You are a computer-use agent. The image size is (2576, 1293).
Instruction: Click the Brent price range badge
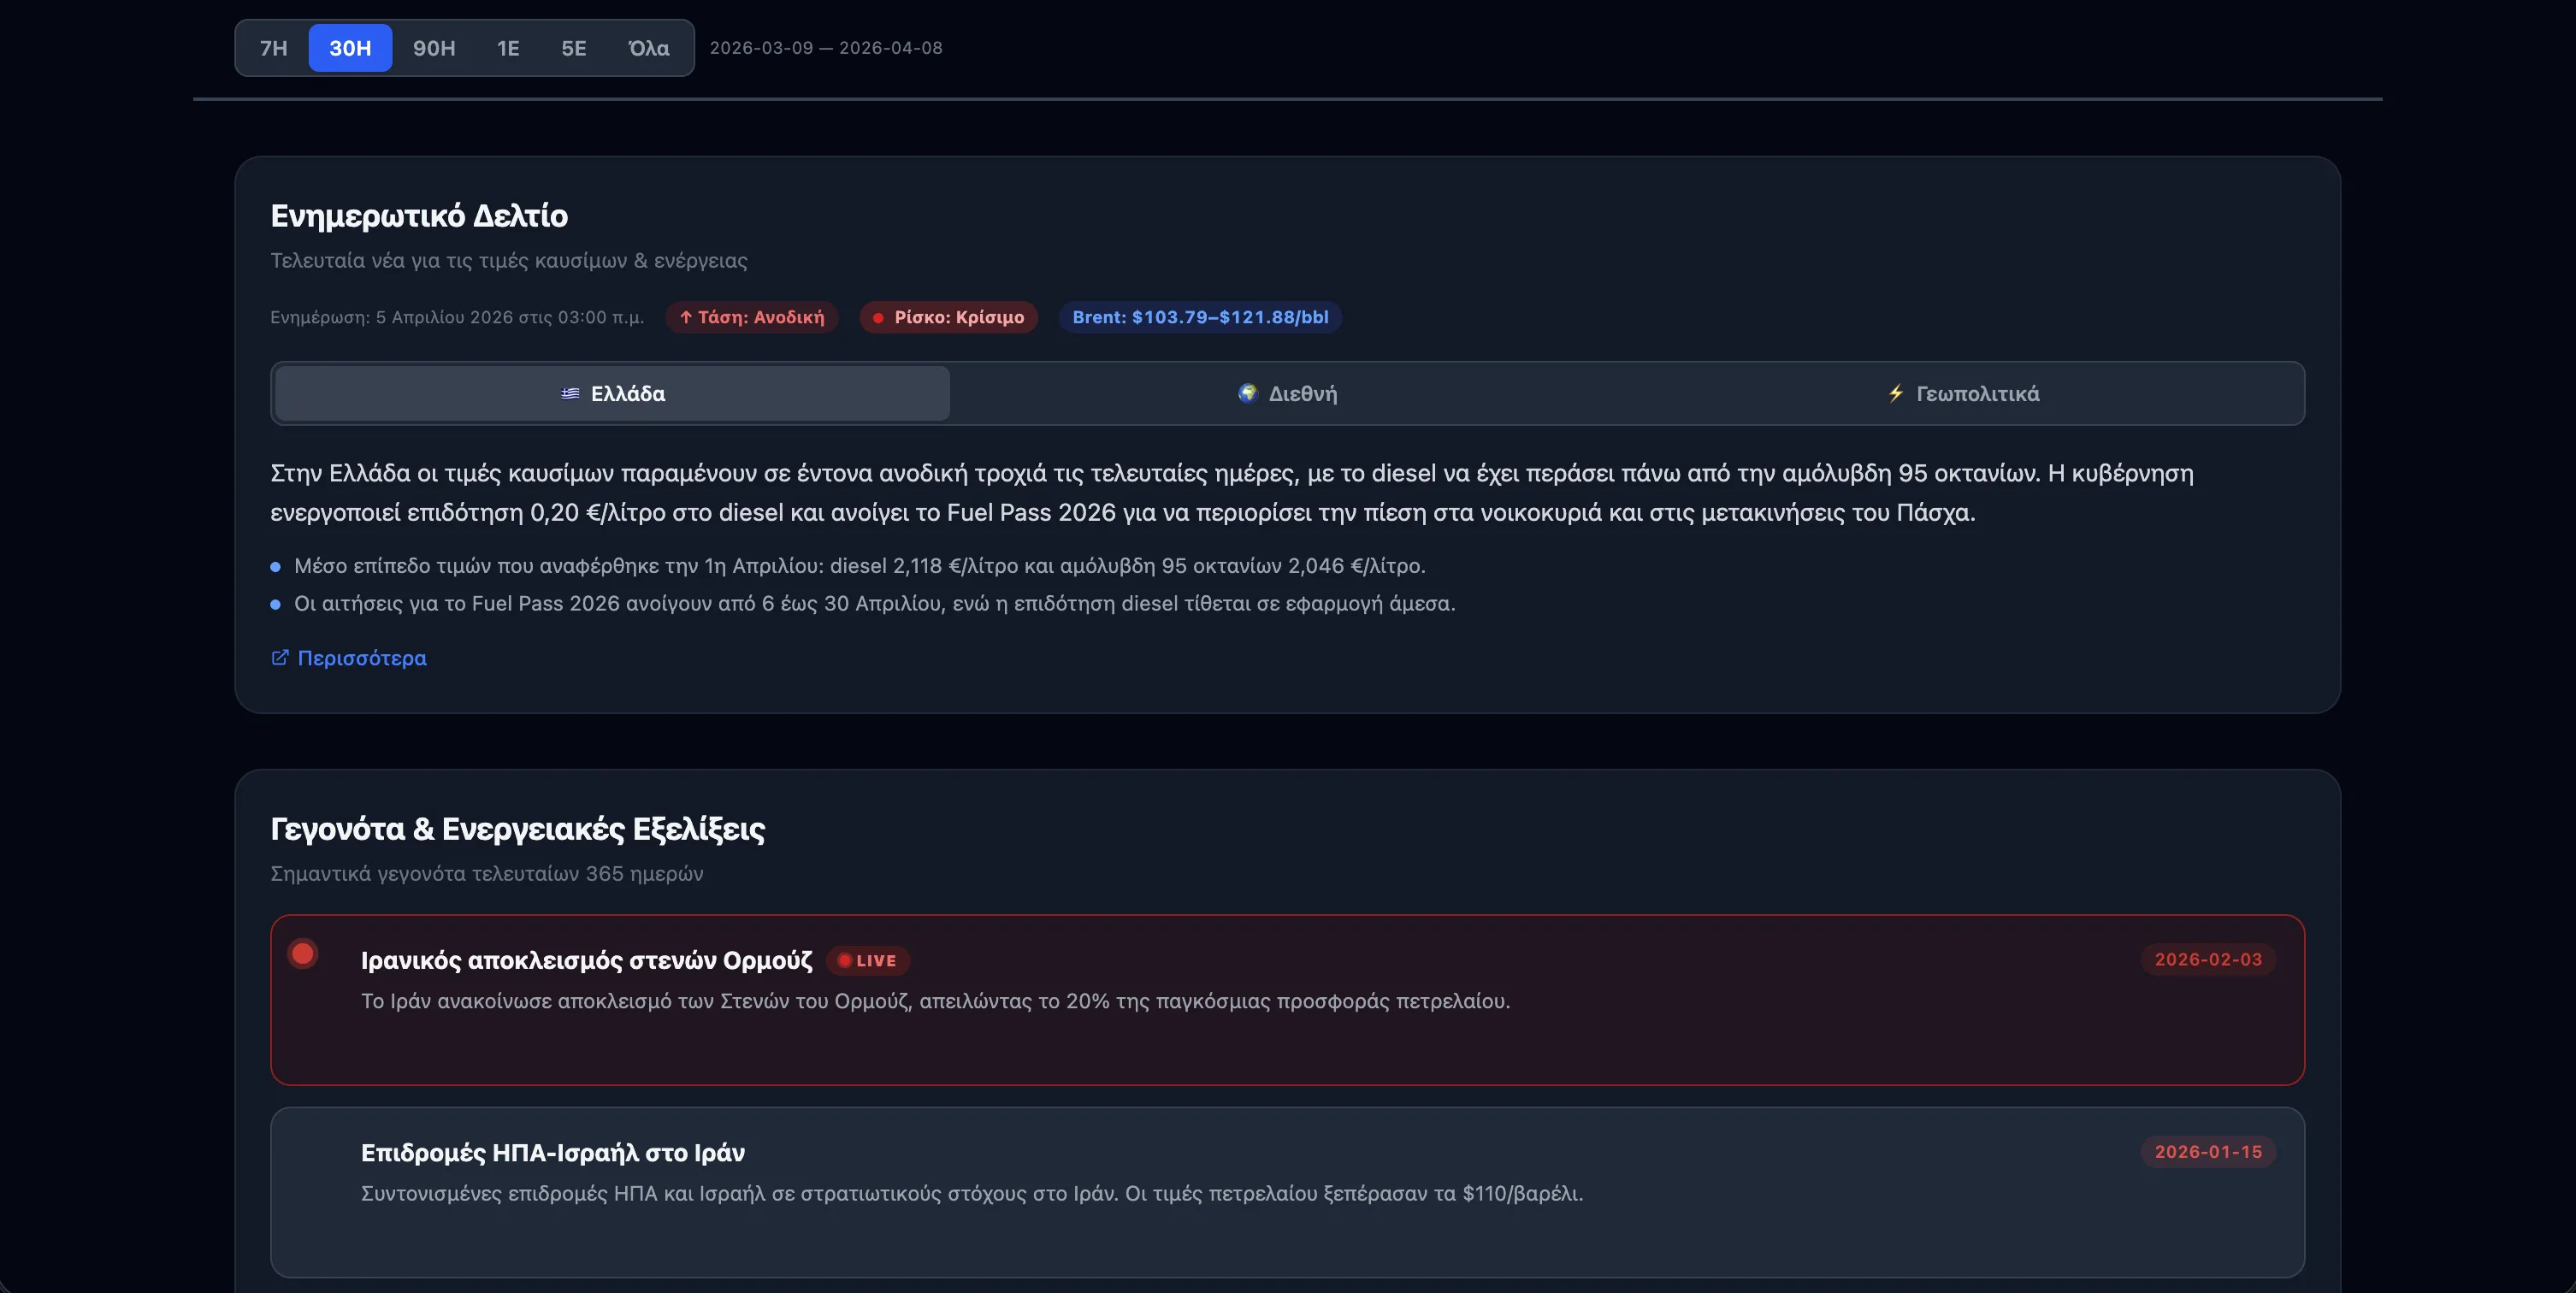[1200, 317]
